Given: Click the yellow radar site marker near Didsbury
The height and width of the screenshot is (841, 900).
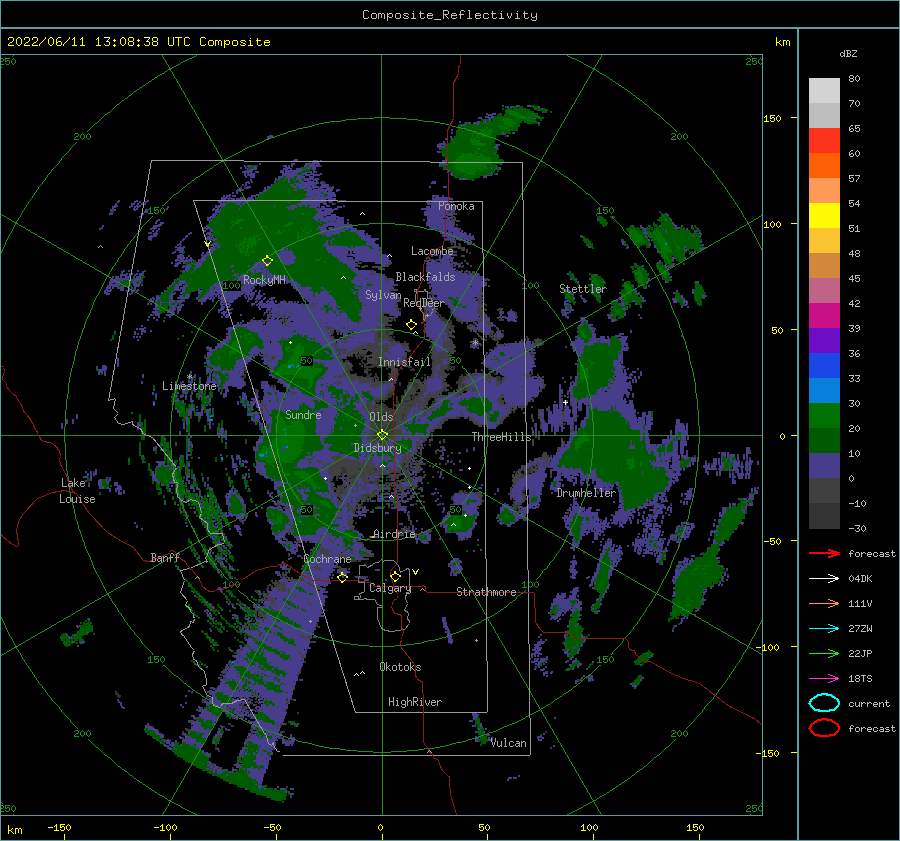Looking at the screenshot, I should point(382,435).
